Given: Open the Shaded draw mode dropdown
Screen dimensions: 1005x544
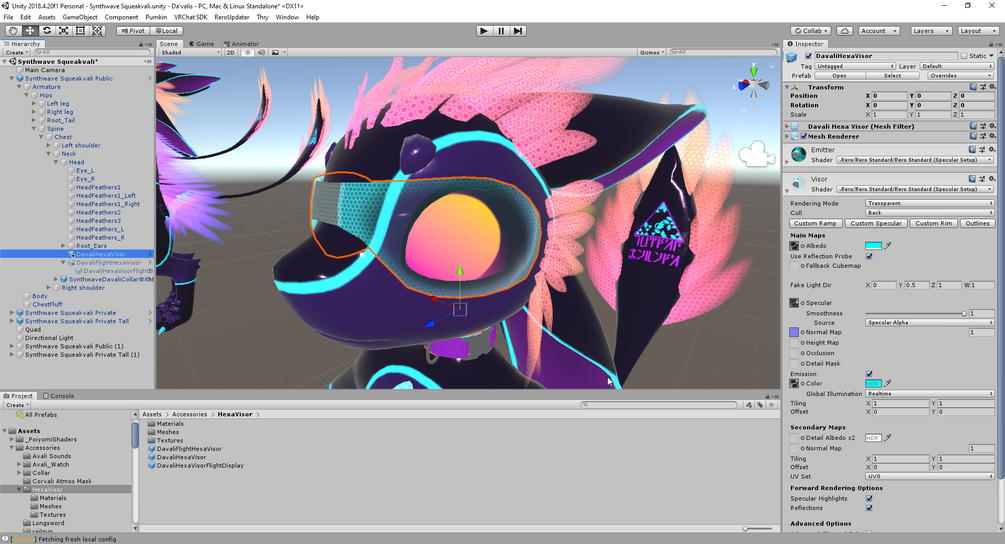Looking at the screenshot, I should point(190,53).
